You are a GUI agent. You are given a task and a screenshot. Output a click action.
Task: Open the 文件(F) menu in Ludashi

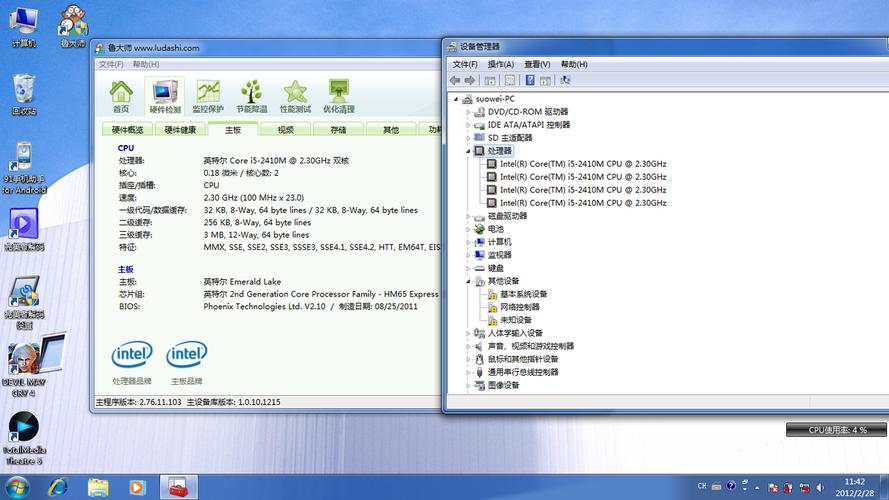(111, 65)
